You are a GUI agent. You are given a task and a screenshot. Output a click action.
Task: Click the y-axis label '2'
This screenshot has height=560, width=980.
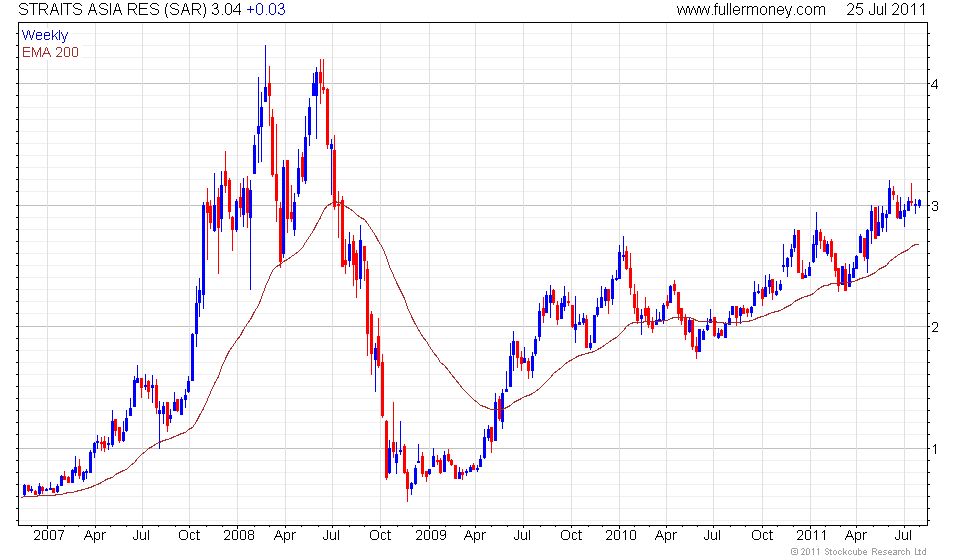tap(934, 328)
